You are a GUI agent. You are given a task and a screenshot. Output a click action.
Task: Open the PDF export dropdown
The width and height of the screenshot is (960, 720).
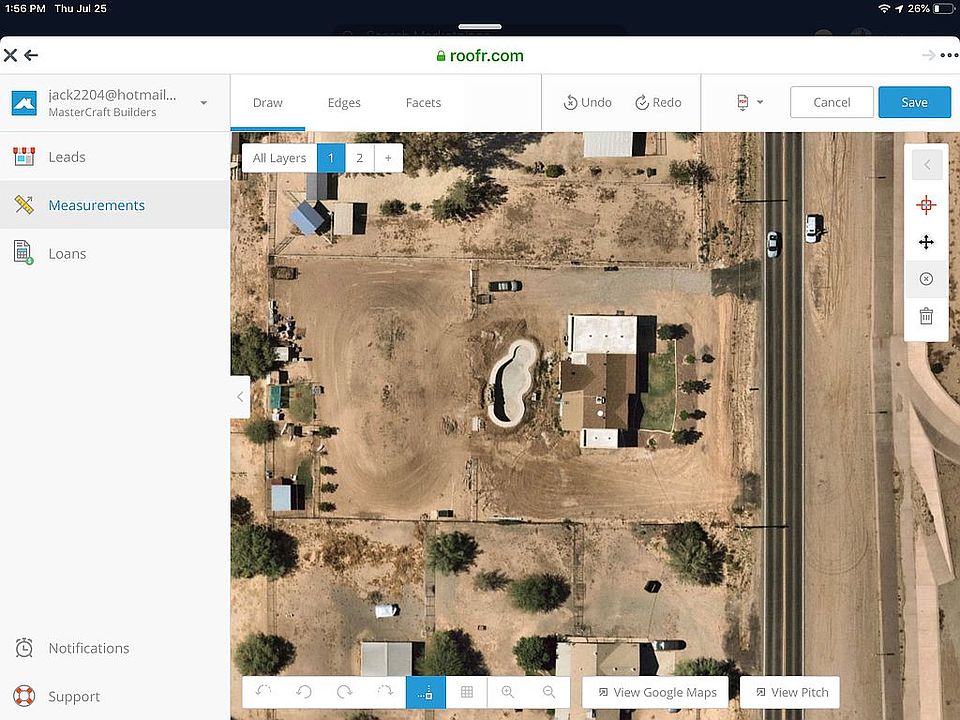coord(749,102)
